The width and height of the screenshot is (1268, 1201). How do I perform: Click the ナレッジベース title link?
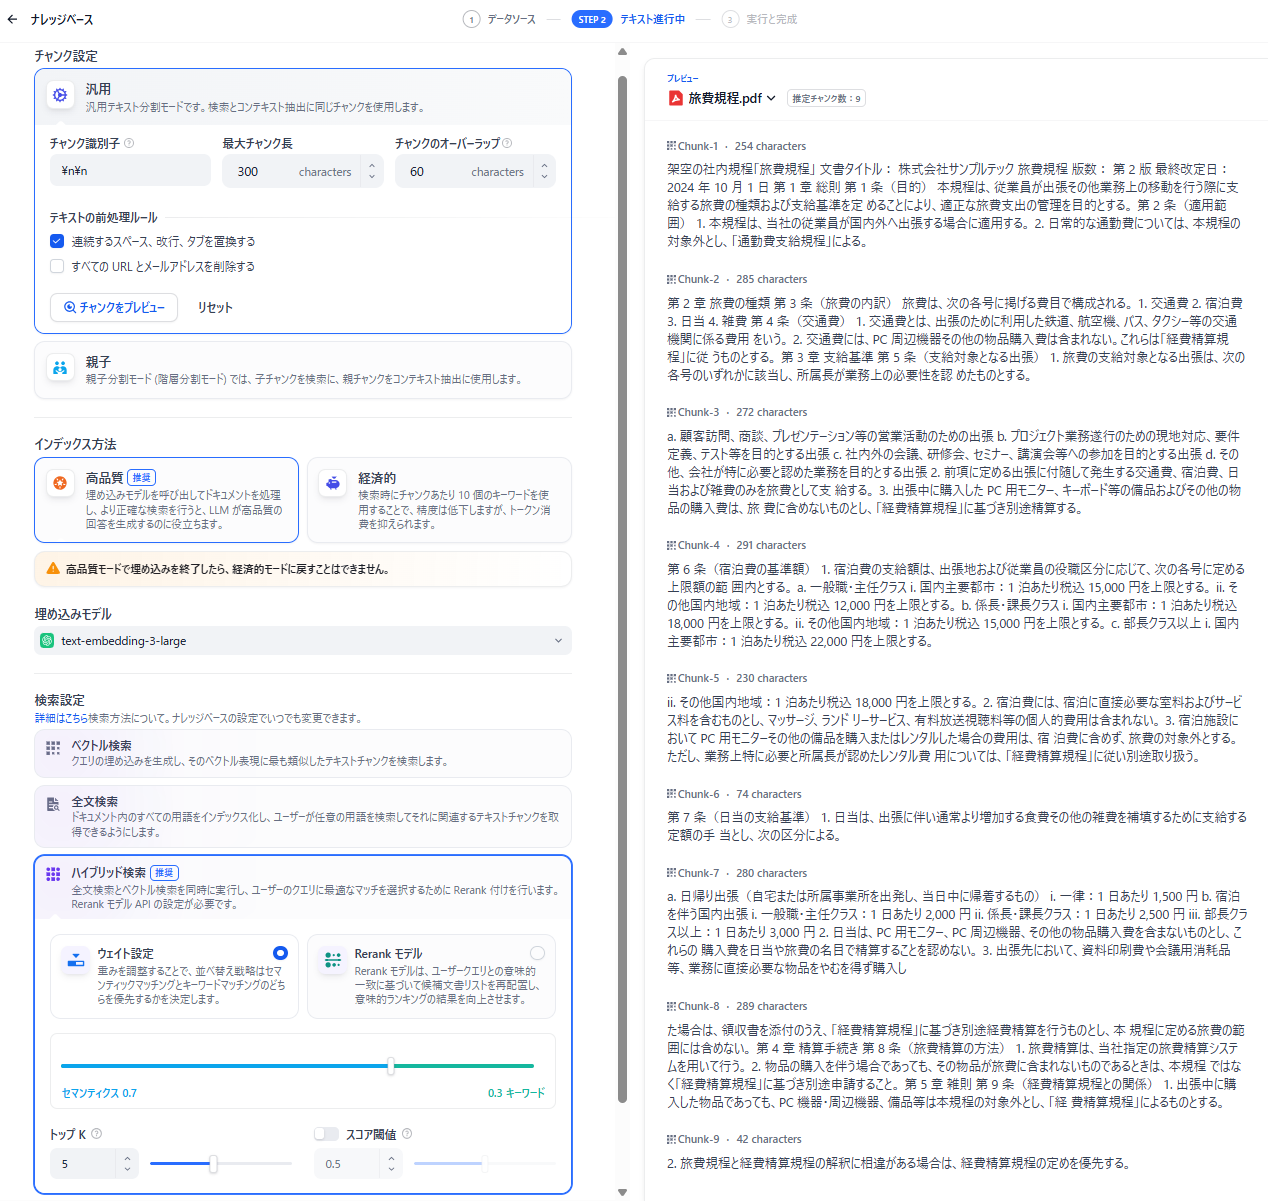point(62,19)
